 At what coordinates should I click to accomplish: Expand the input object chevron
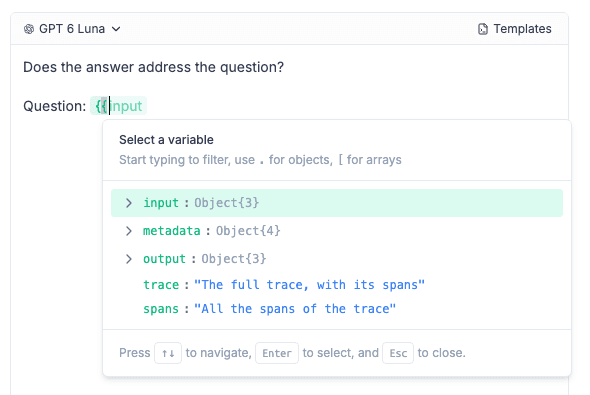(129, 203)
